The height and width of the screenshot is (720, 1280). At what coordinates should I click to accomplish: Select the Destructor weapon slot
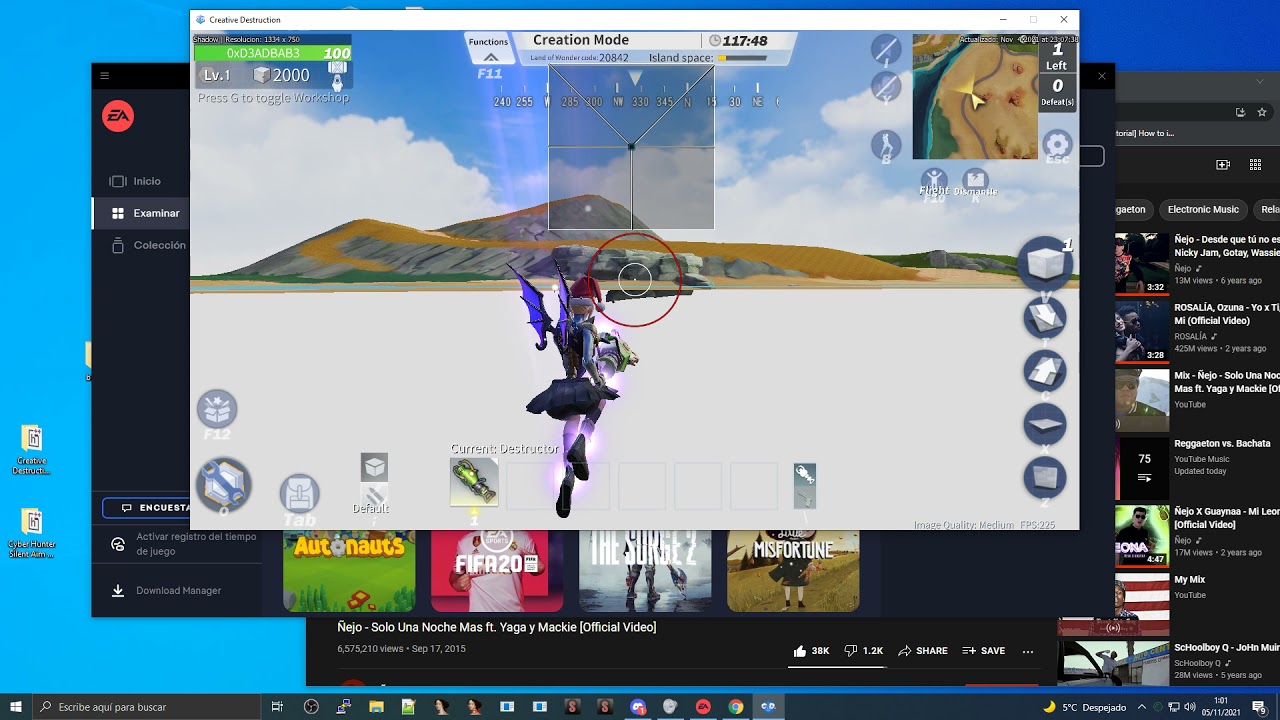click(474, 484)
